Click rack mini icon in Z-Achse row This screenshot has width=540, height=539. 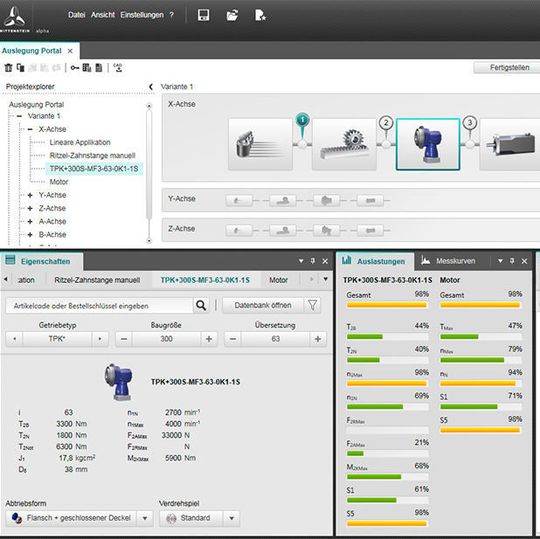pos(283,230)
